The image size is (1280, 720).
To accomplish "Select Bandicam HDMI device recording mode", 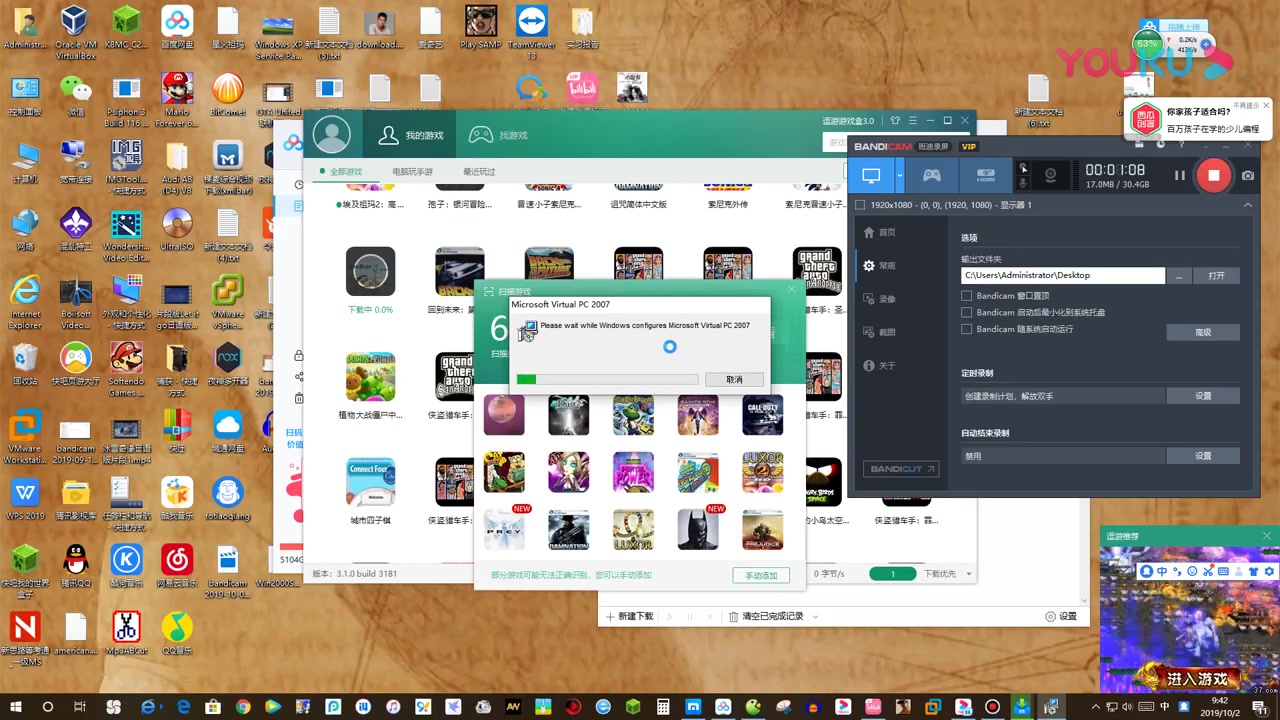I will click(x=985, y=175).
